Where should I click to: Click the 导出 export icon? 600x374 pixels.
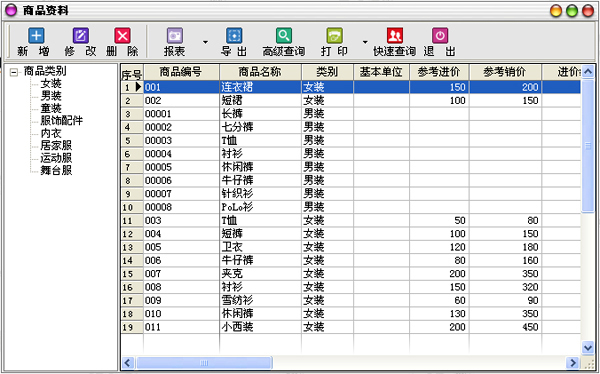click(x=234, y=36)
